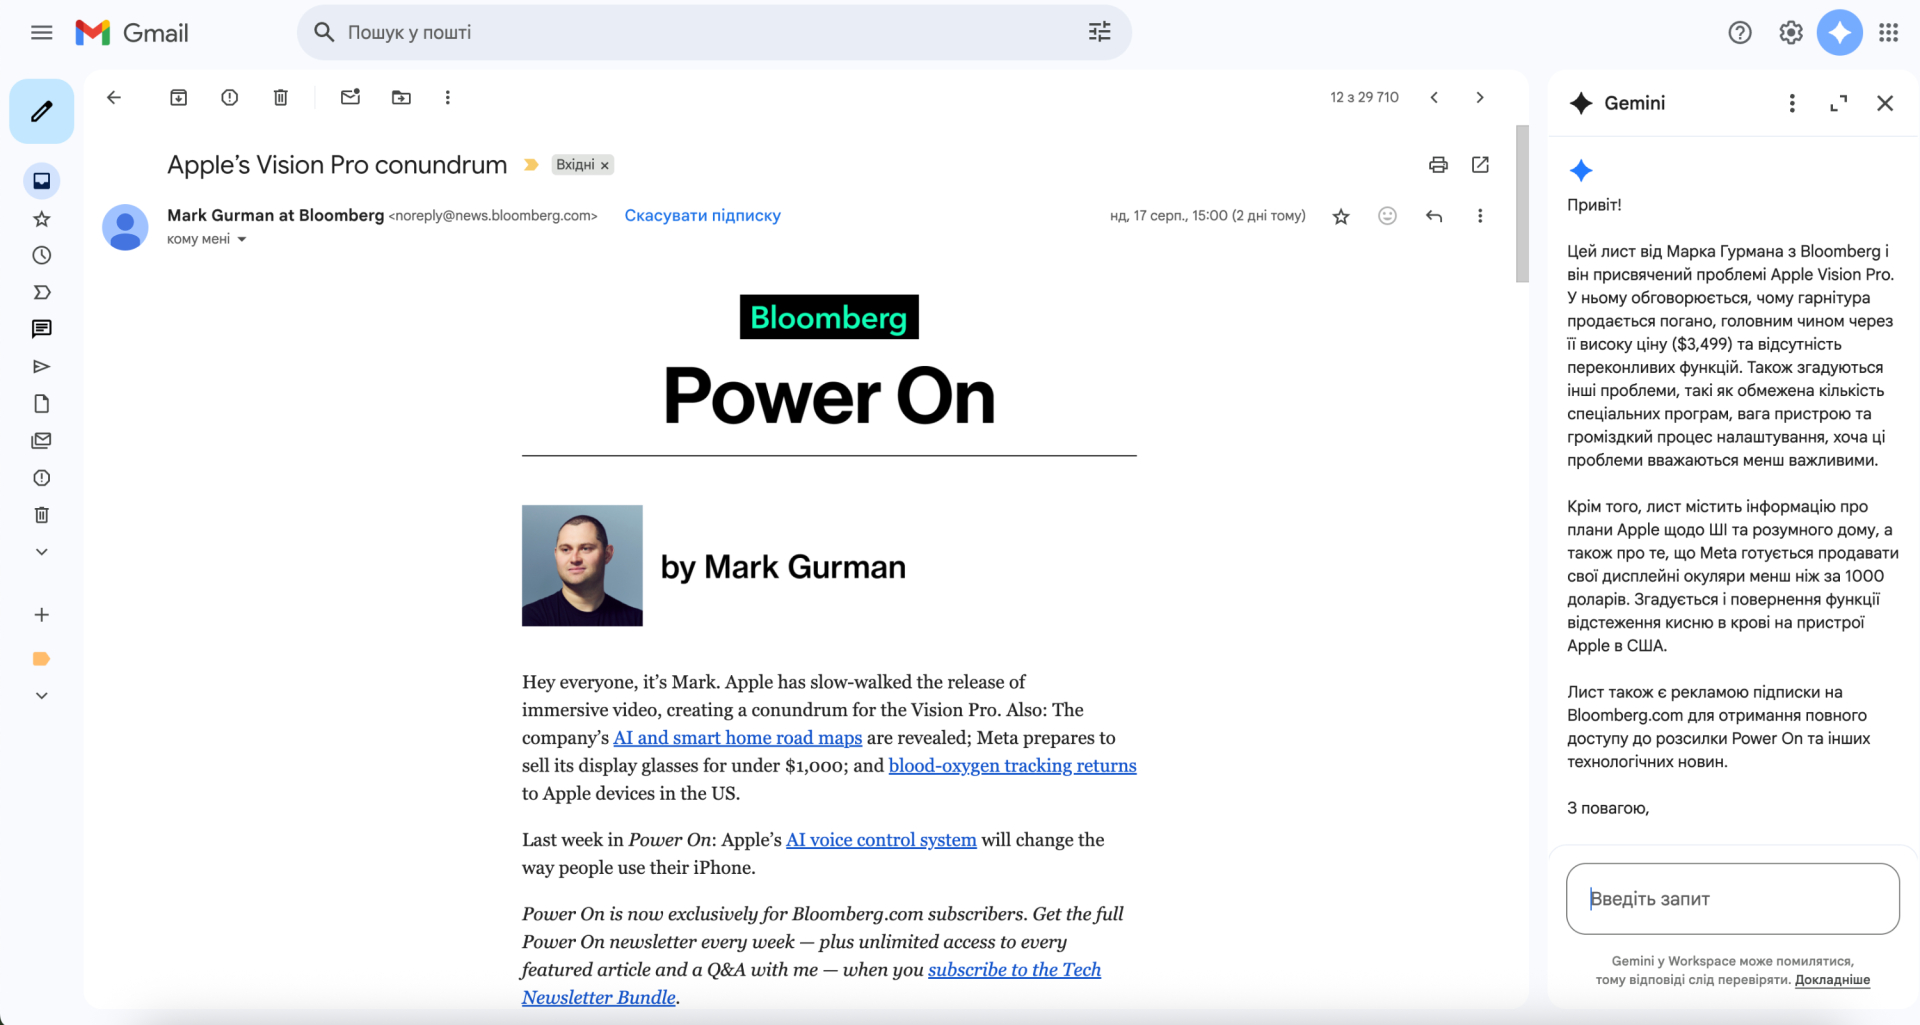Open the email toolbar more options menu
Screen dimensions: 1920x1025
click(x=447, y=97)
